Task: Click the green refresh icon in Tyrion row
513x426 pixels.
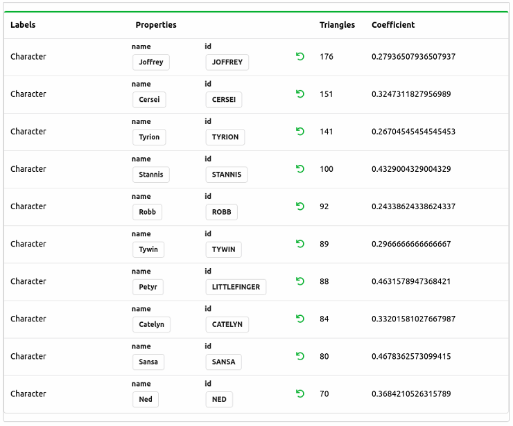Action: tap(300, 131)
